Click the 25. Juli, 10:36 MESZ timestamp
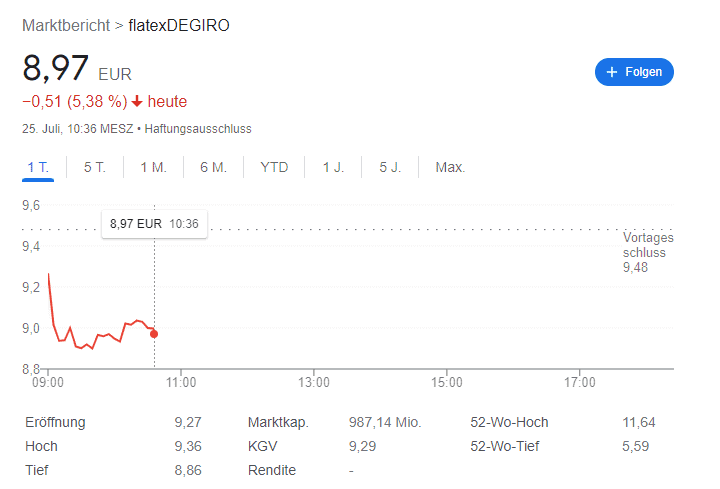The image size is (720, 489). pyautogui.click(x=78, y=129)
